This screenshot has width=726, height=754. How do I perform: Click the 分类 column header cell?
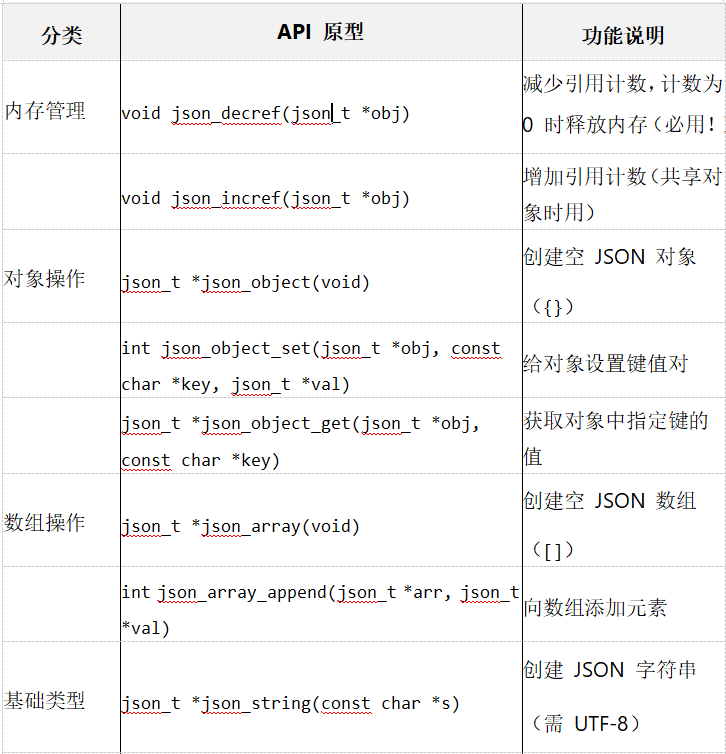pos(61,36)
